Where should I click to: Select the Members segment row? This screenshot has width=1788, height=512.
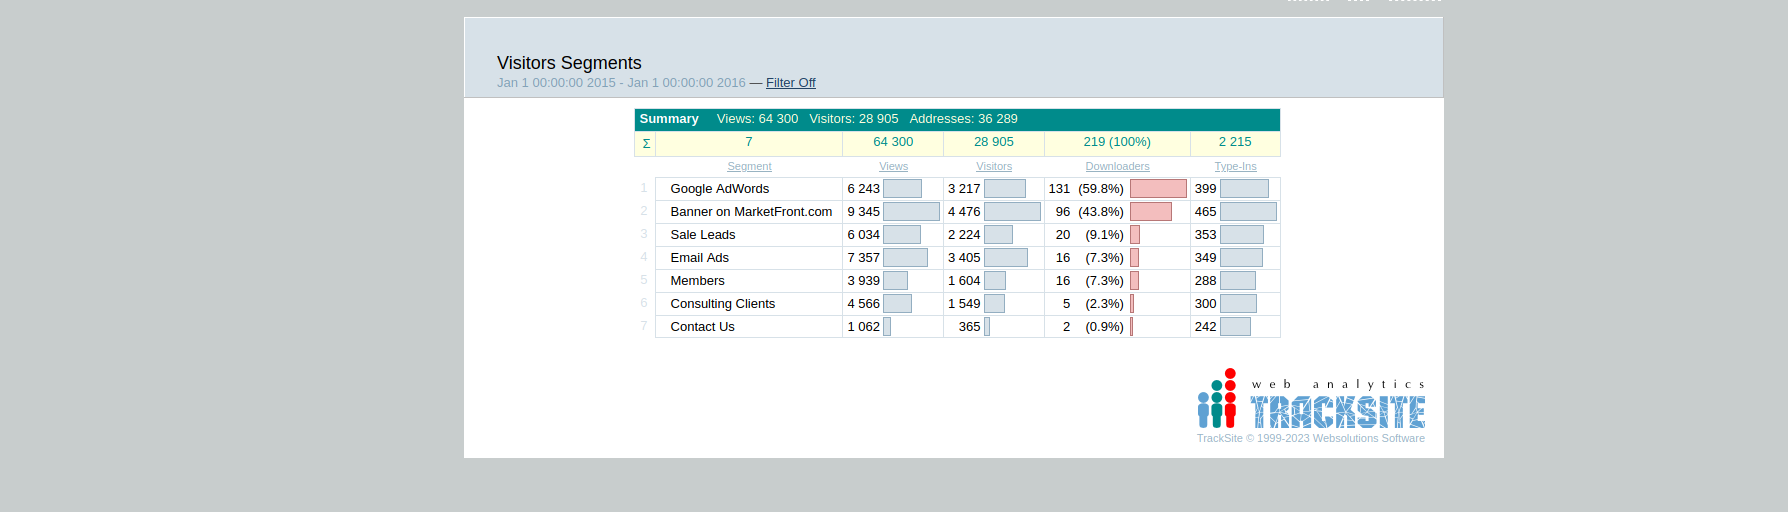(x=697, y=281)
